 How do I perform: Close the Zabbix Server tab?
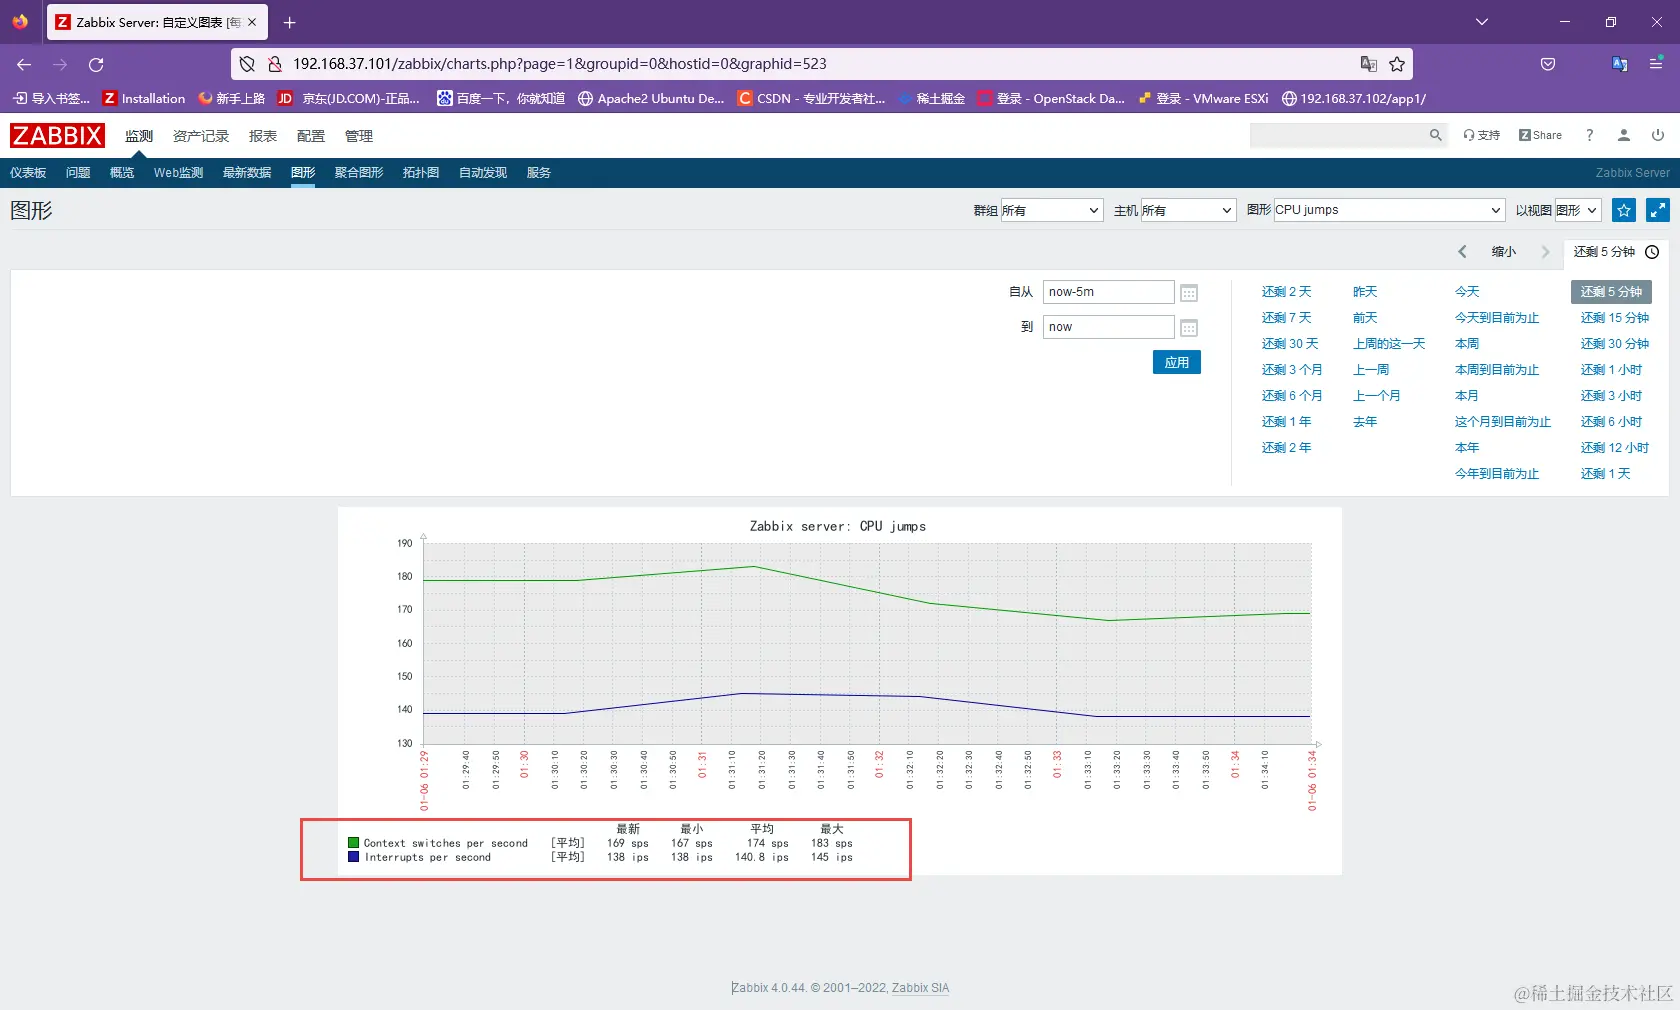(252, 22)
